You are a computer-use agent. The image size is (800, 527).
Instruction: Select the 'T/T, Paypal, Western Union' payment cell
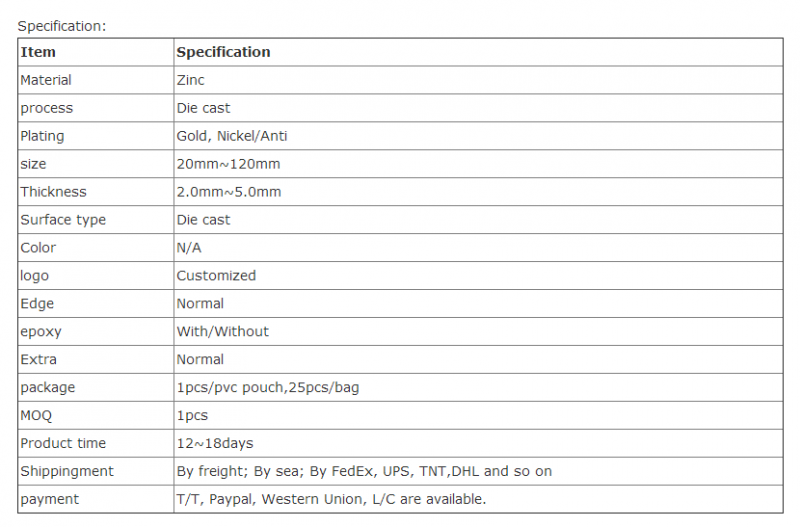(478, 499)
